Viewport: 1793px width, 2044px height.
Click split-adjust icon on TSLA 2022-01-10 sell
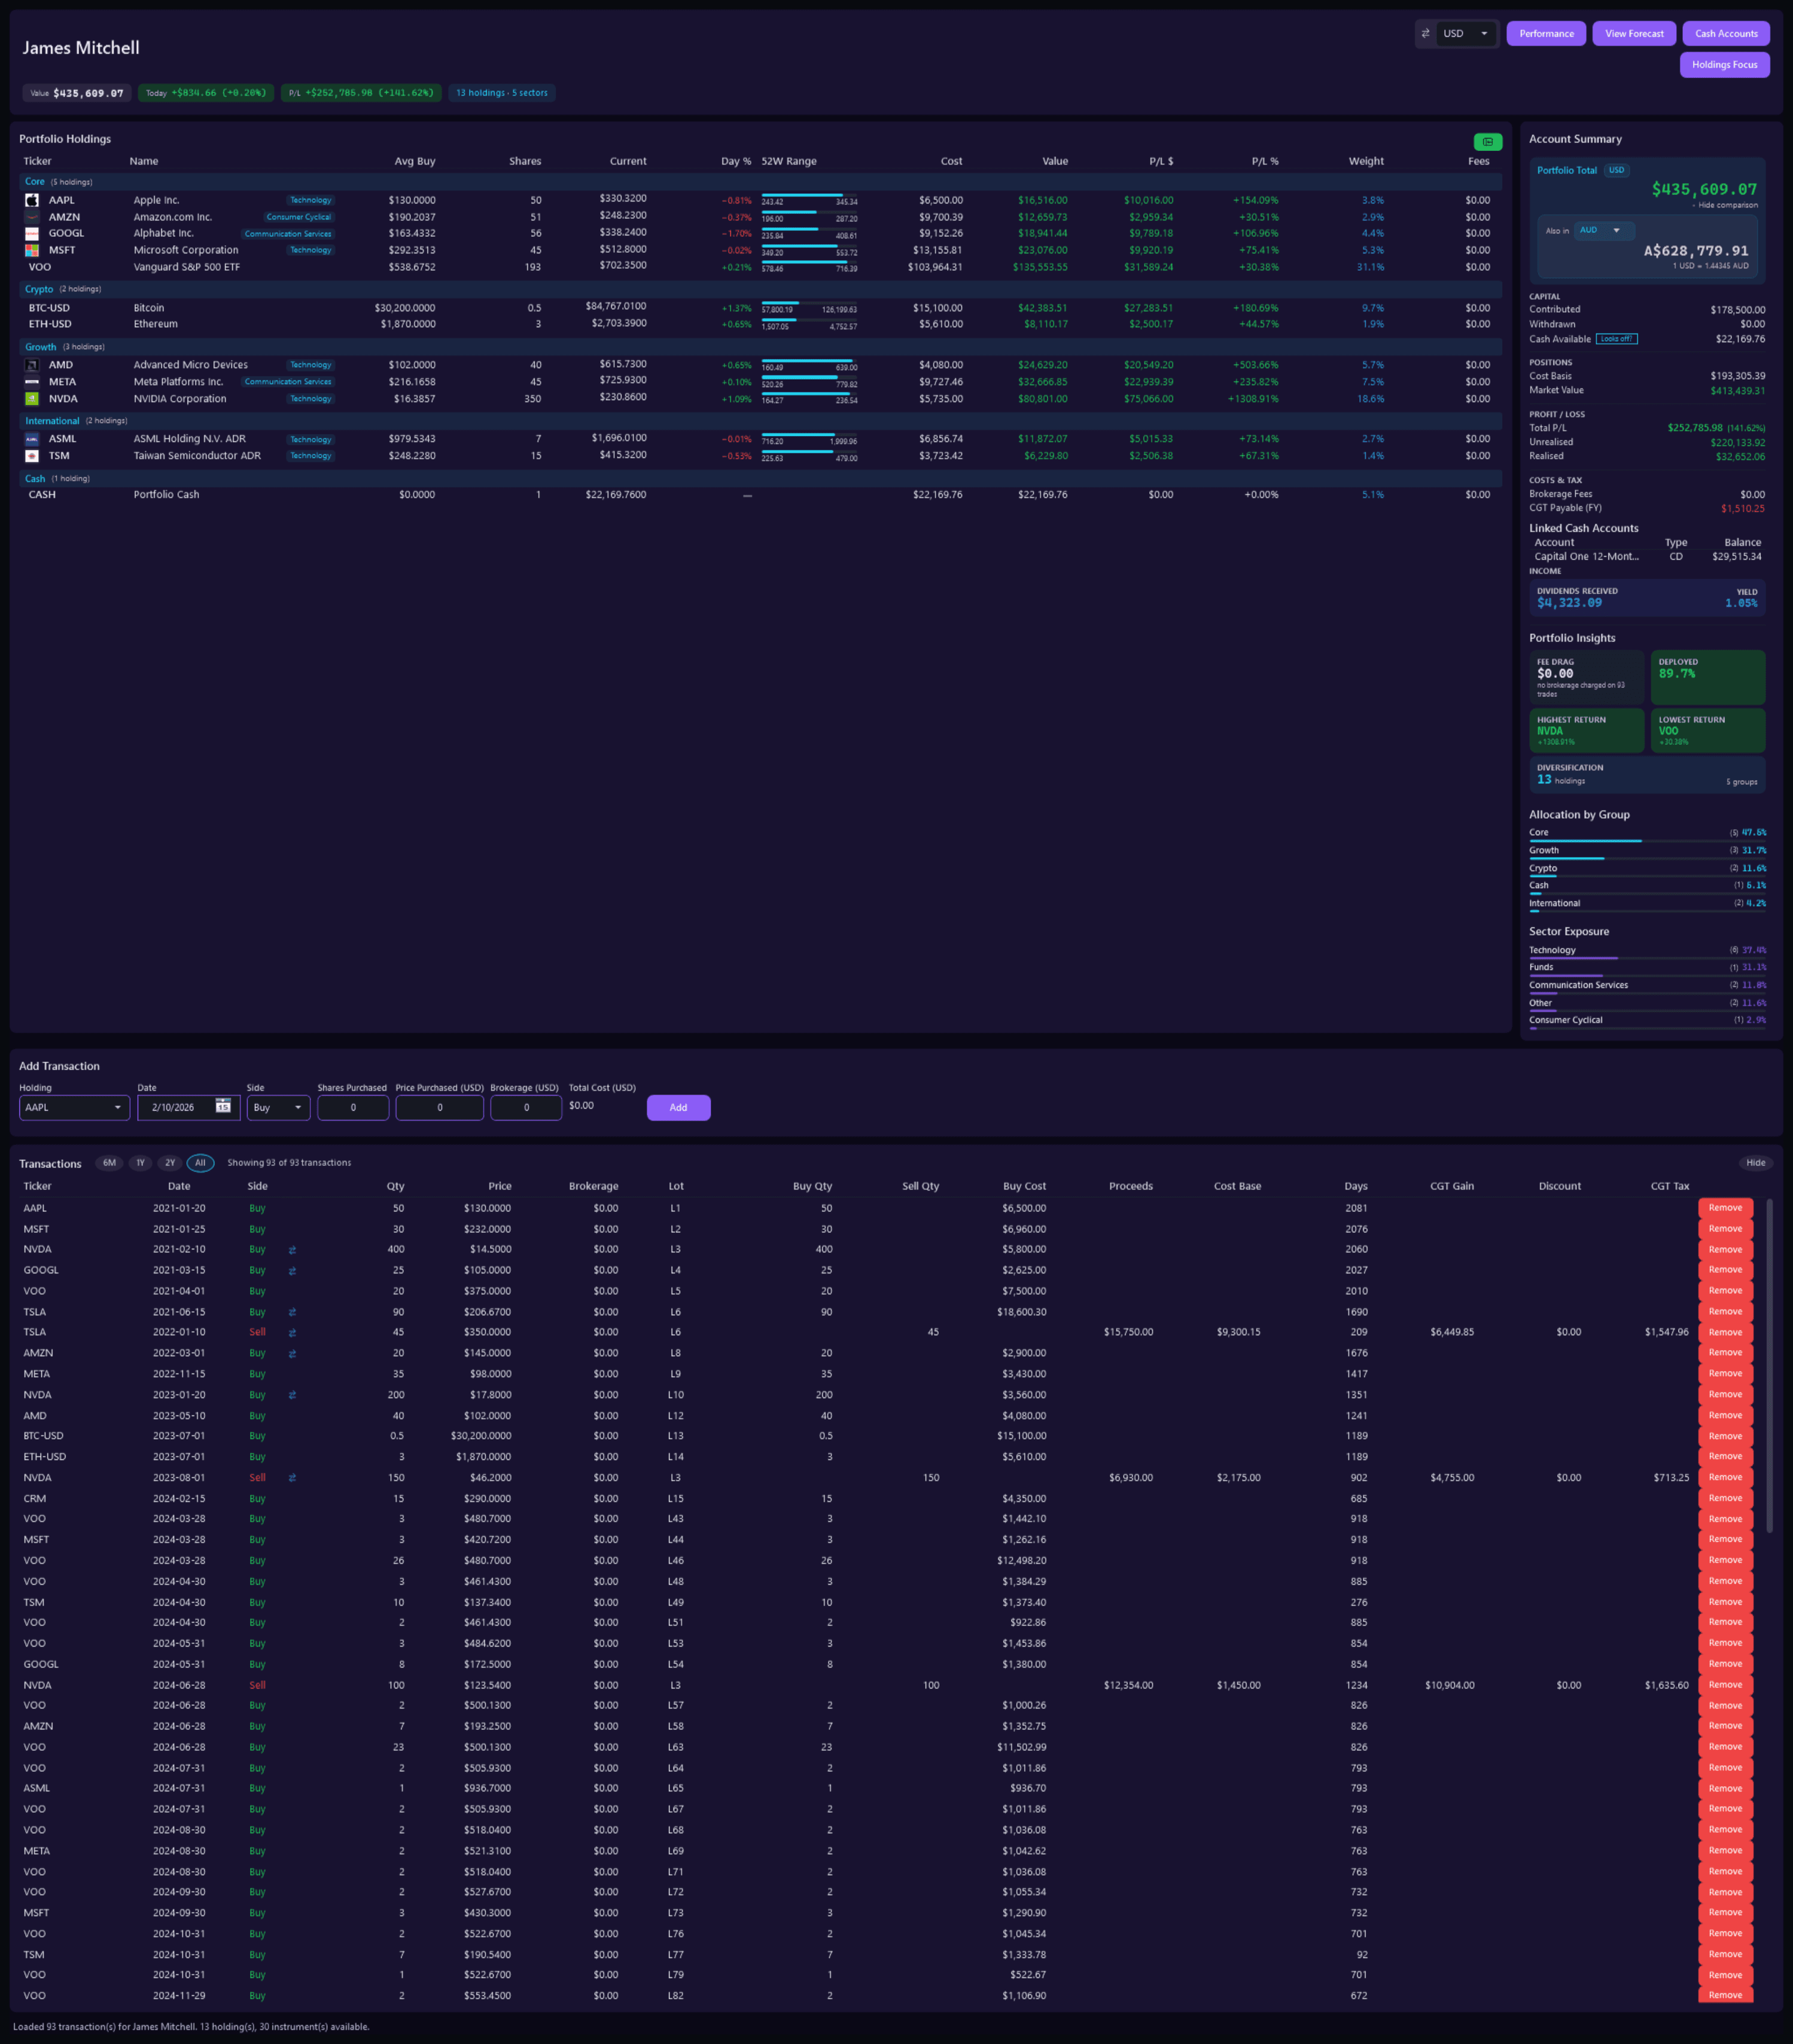point(292,1333)
